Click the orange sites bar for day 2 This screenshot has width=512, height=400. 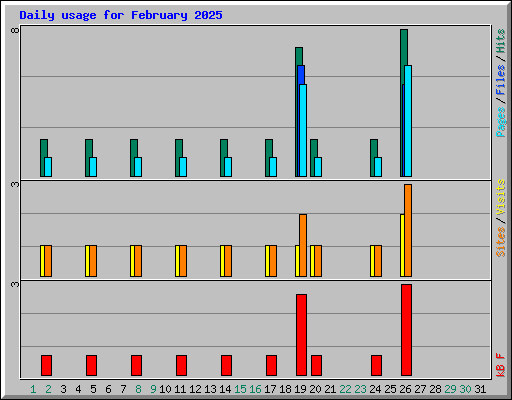point(48,261)
